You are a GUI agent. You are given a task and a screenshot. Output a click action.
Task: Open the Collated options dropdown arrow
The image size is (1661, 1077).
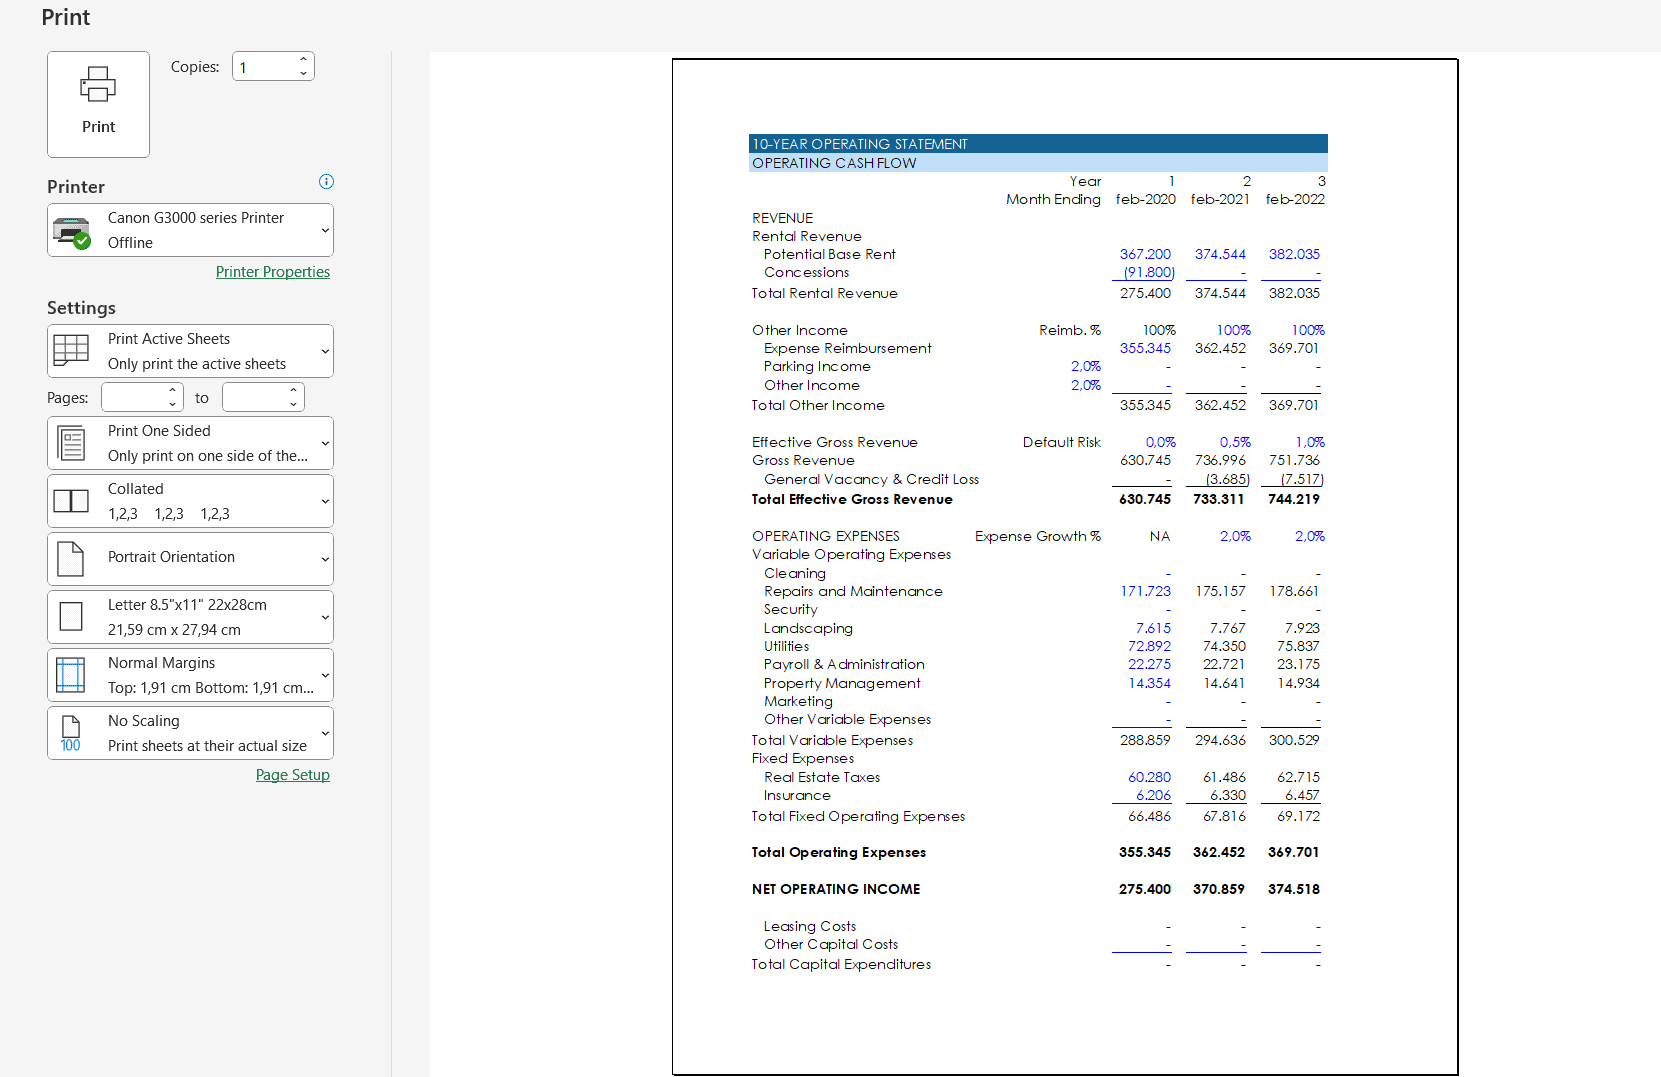click(325, 501)
